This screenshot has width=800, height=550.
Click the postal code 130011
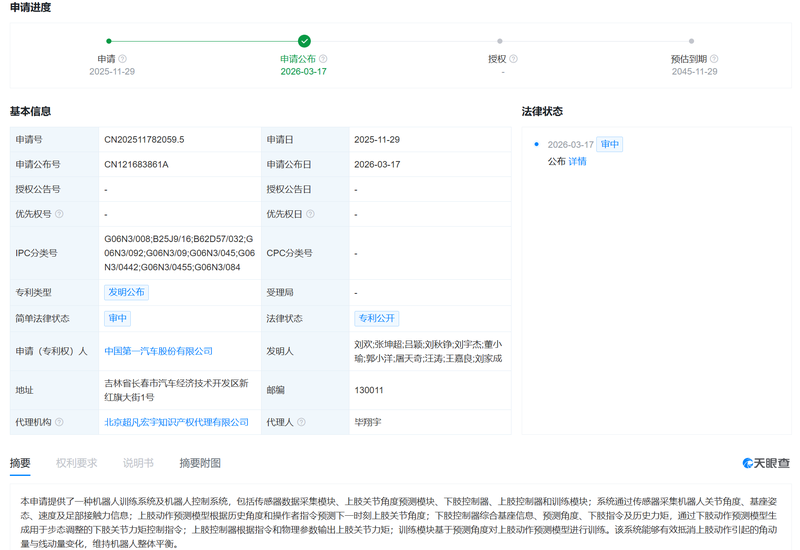click(x=369, y=390)
